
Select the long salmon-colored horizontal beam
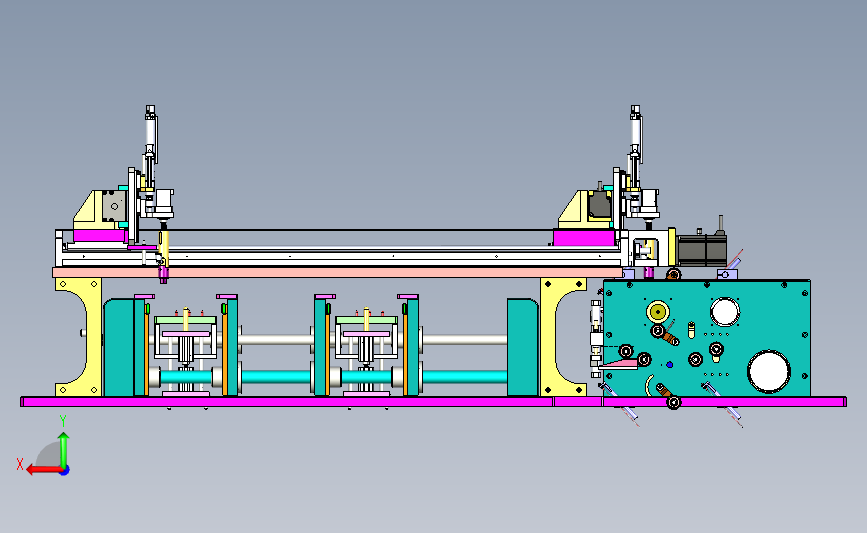337,273
